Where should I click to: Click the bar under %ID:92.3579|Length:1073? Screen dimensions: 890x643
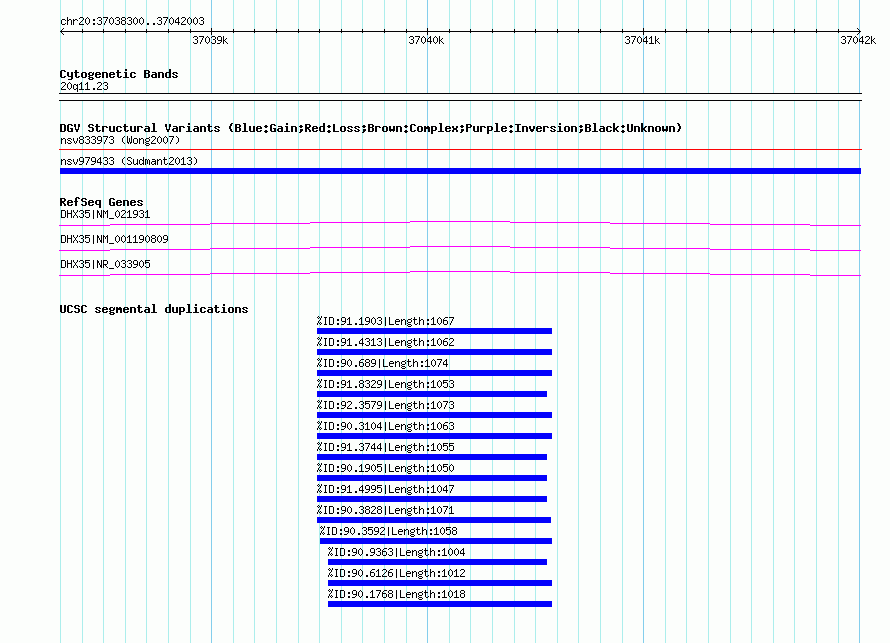point(434,415)
